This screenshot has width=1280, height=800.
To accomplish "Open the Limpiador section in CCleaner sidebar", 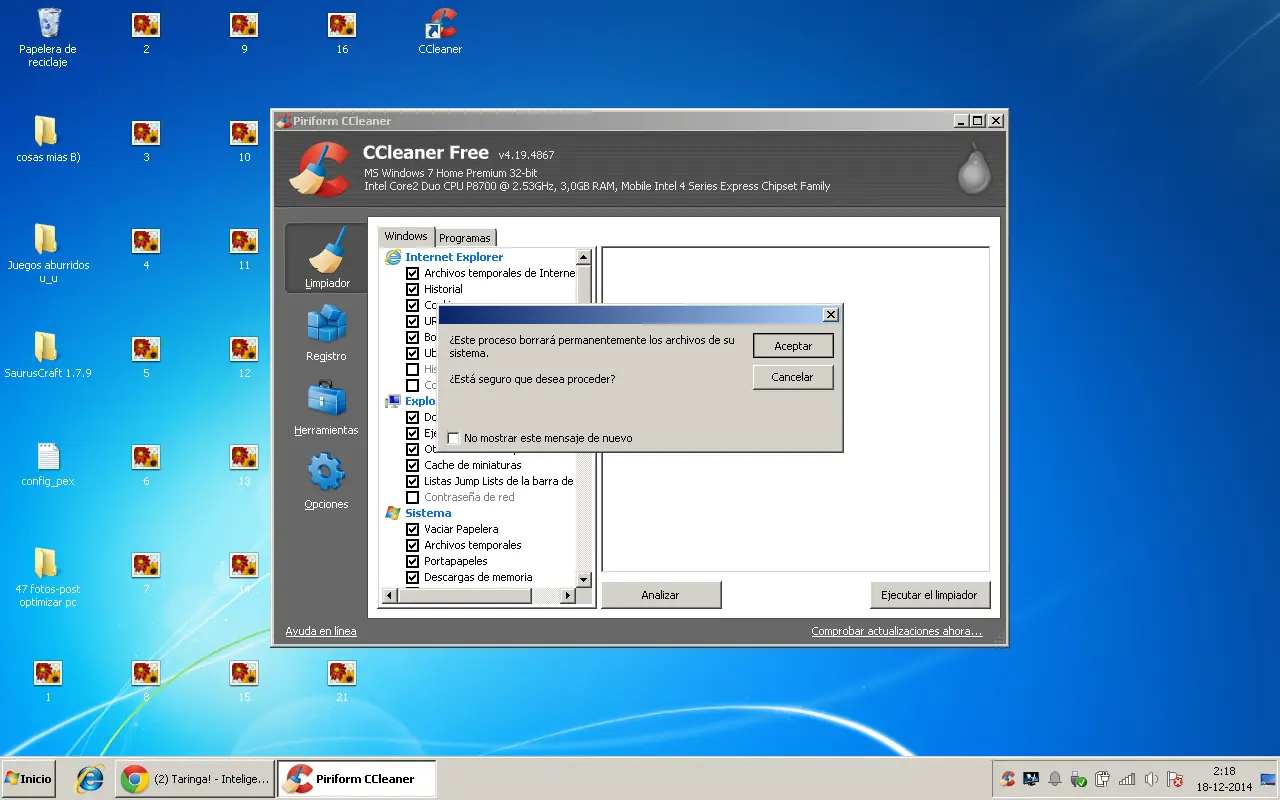I will [x=327, y=257].
